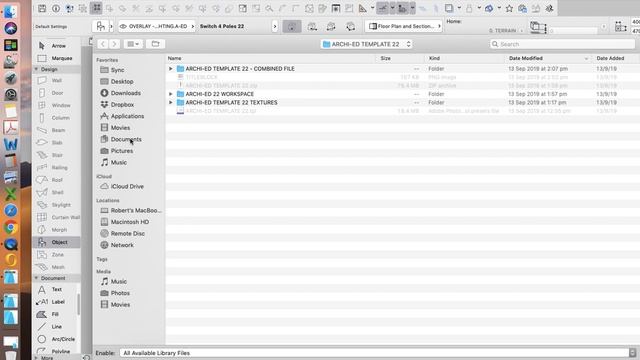Click the new folder path button
This screenshot has height=360, width=640.
coord(156,44)
